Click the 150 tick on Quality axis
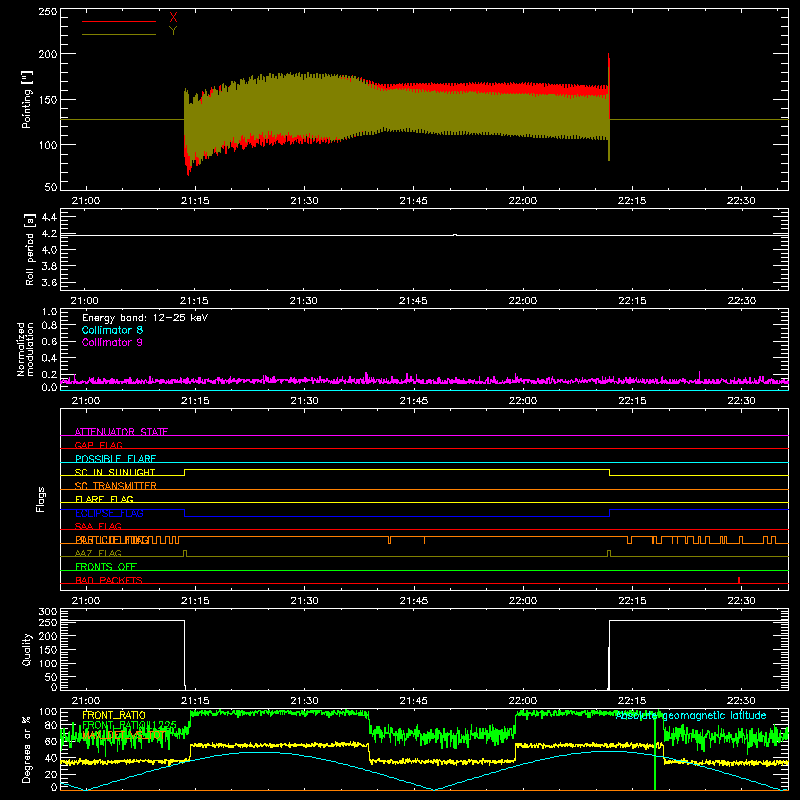The width and height of the screenshot is (800, 800). [x=47, y=650]
